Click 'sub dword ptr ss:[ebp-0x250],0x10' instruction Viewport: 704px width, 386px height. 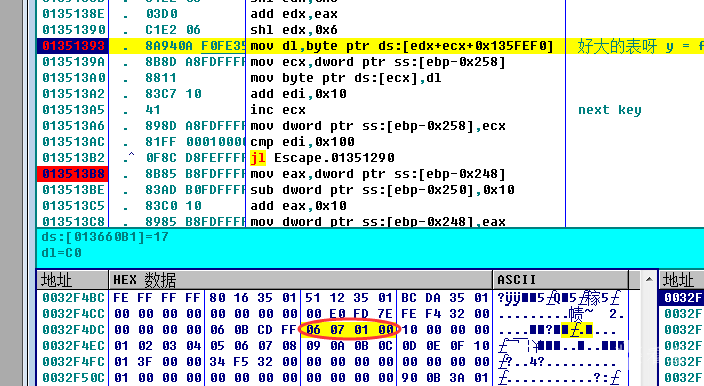pos(382,190)
